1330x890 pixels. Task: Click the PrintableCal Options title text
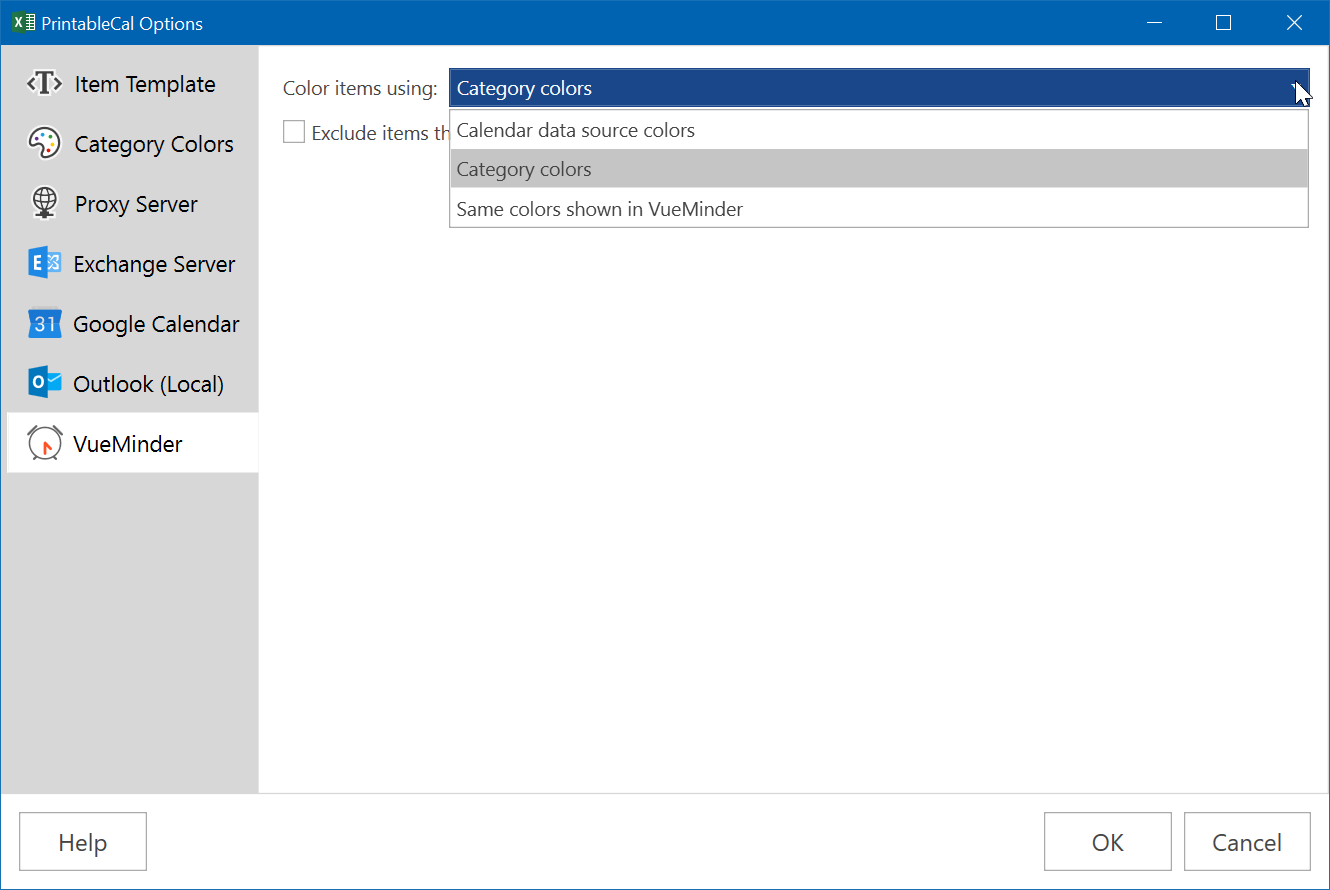point(122,24)
